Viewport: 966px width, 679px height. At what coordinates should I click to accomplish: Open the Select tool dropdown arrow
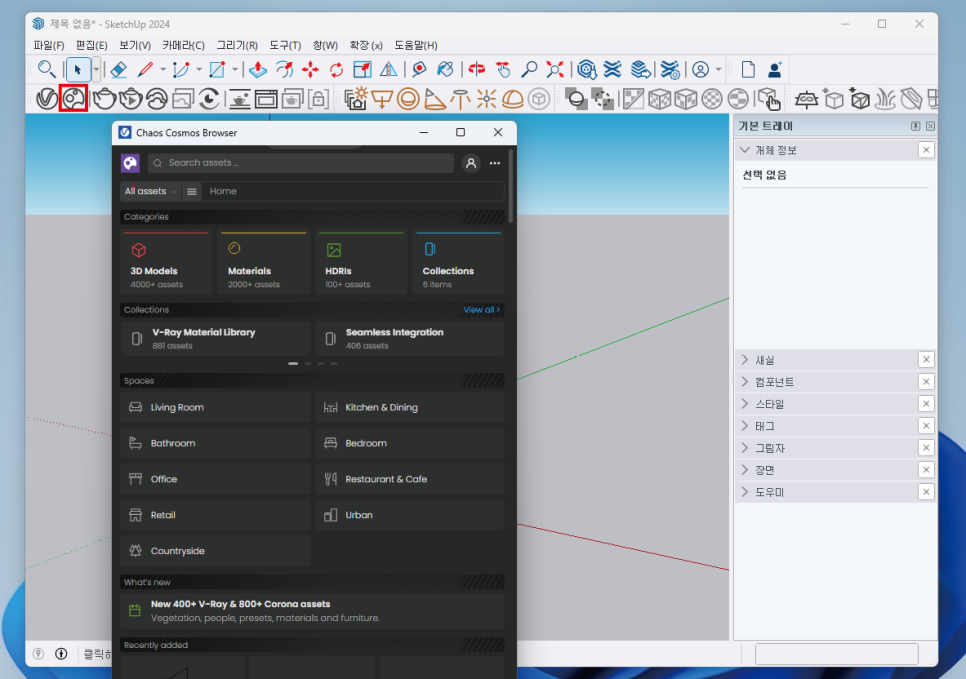point(96,70)
